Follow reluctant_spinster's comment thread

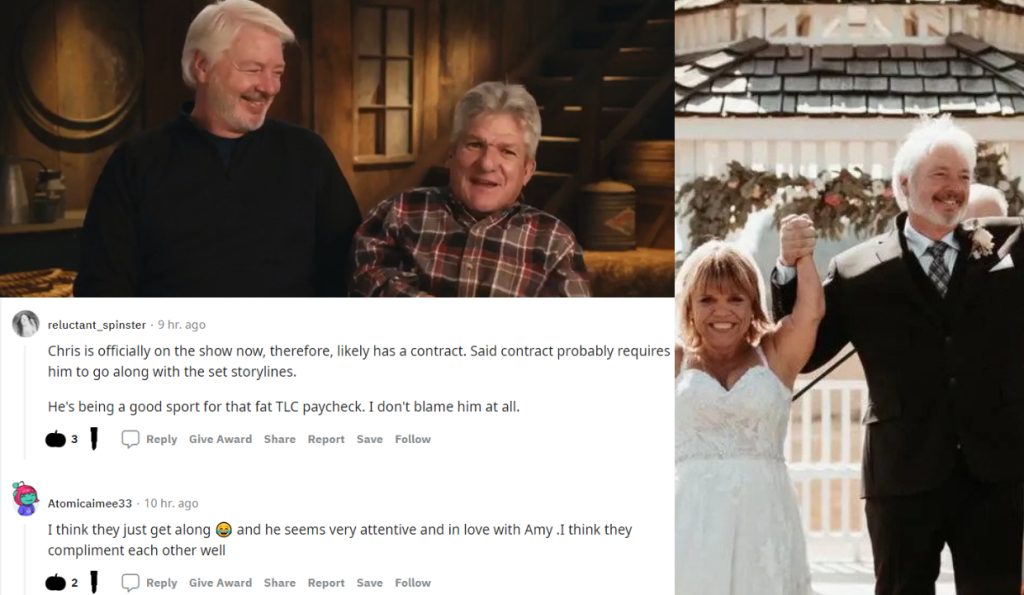[x=413, y=440]
